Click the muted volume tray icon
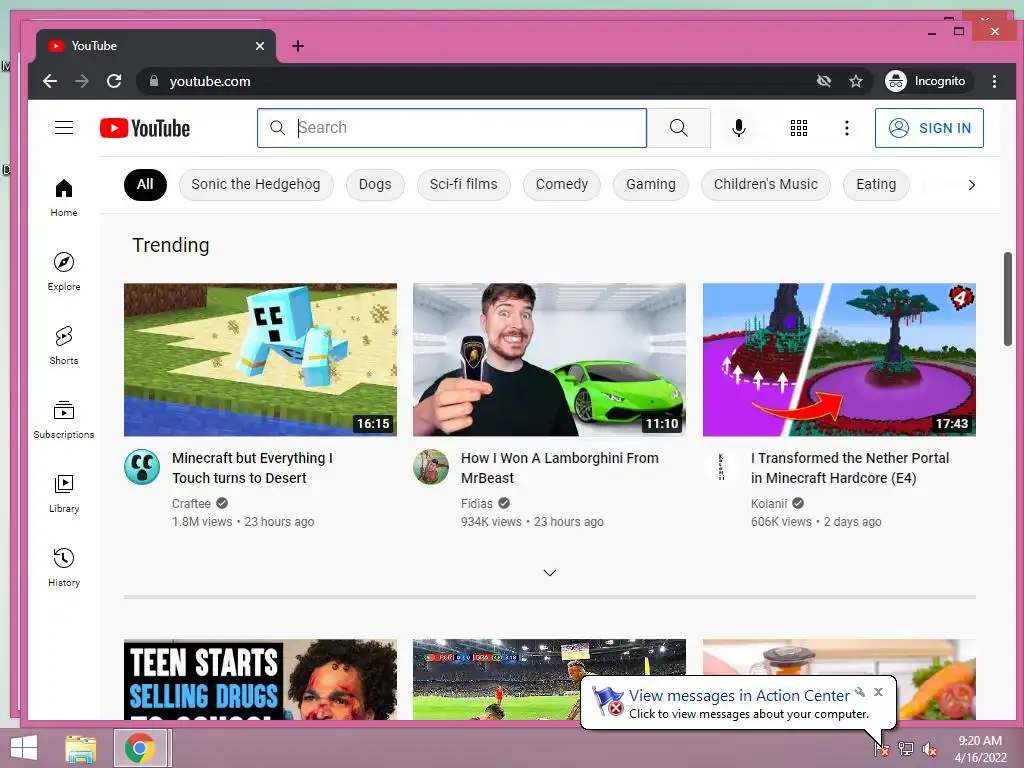Viewport: 1024px width, 768px height. coord(929,749)
